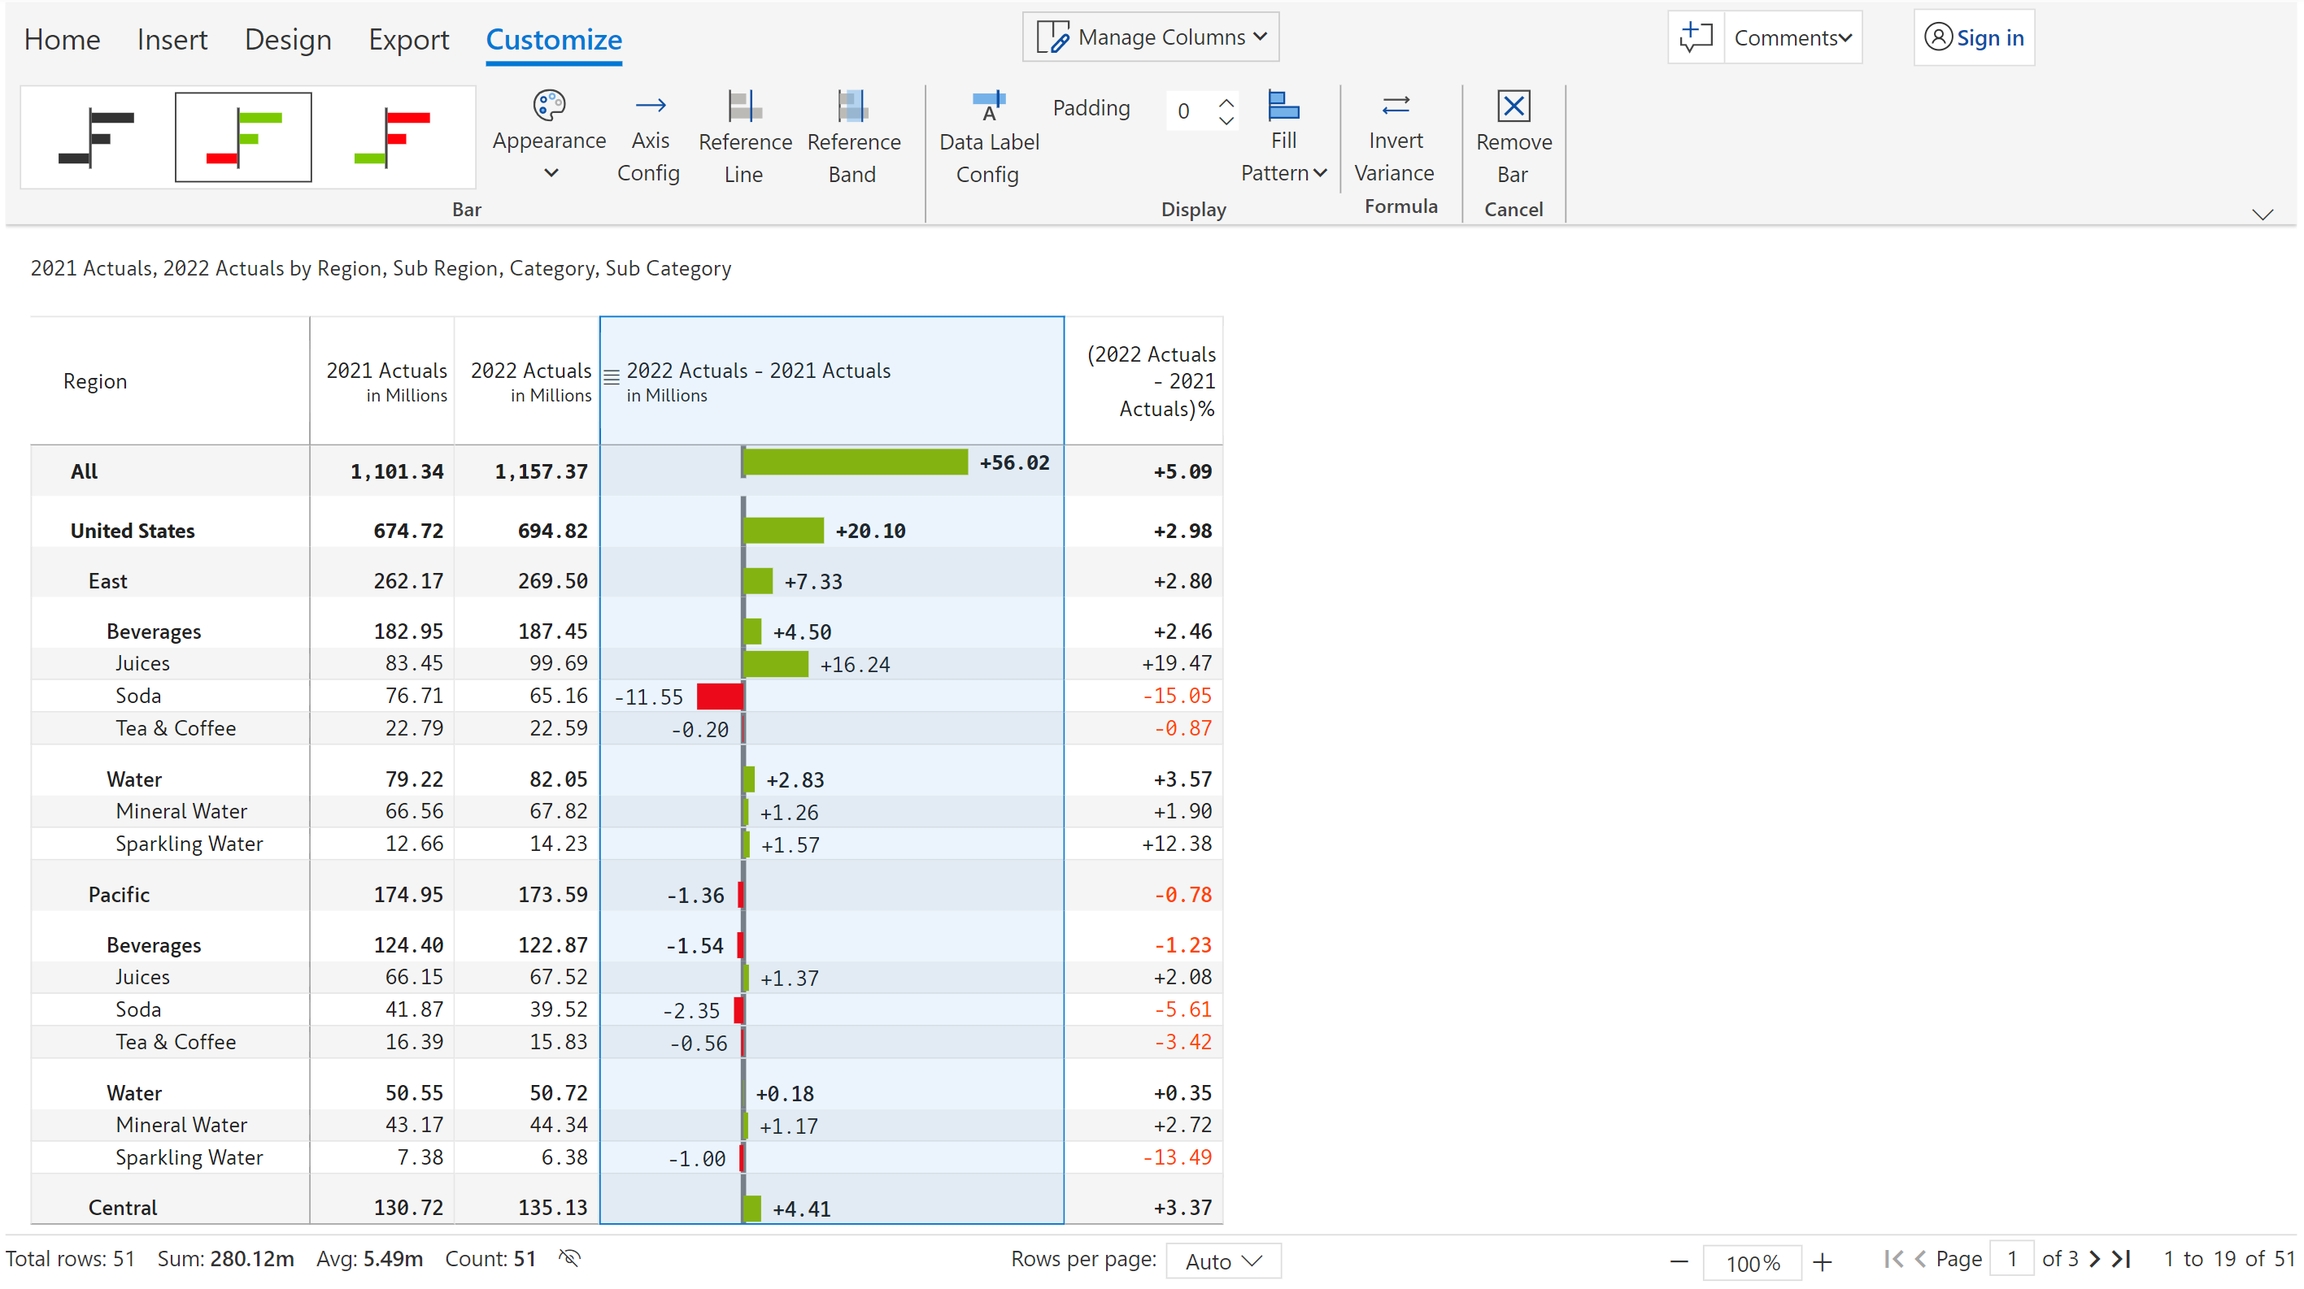Viewport: 2304px width, 1289px height.
Task: Increase the Padding value with up arrow
Action: coord(1227,101)
